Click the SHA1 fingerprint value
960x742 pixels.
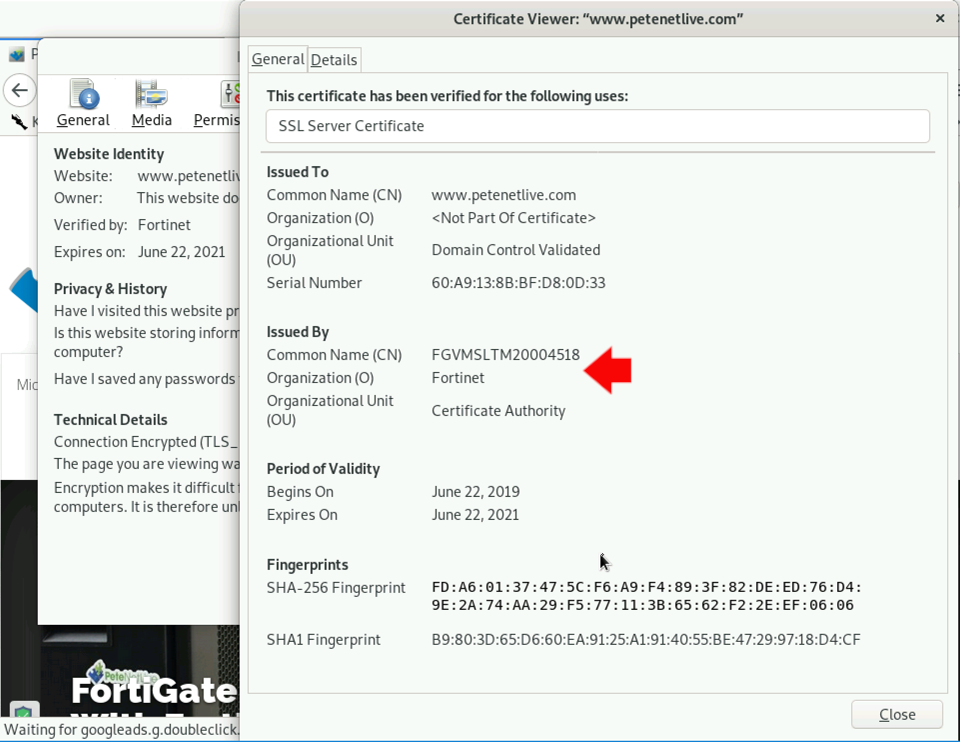(646, 640)
